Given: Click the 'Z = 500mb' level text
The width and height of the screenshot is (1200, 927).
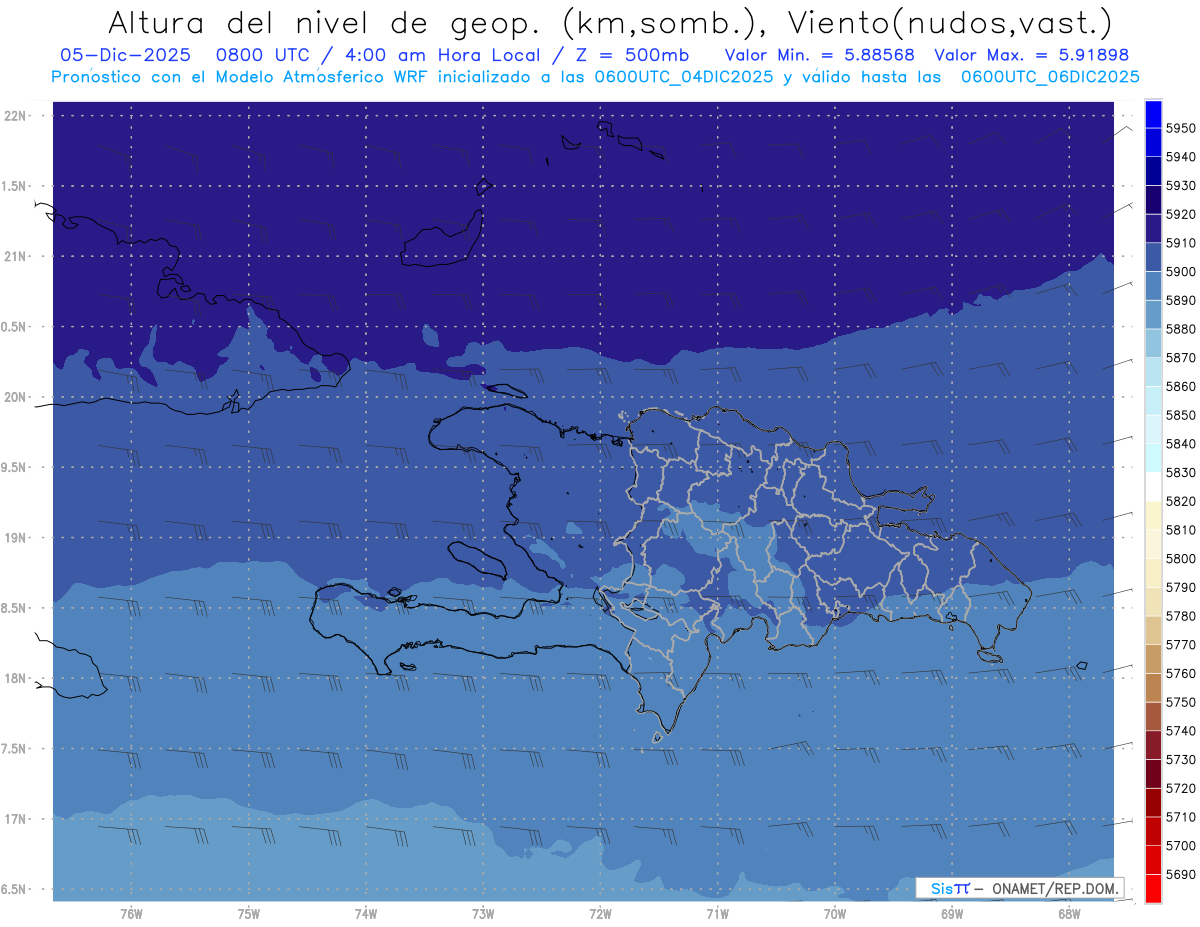Looking at the screenshot, I should [x=628, y=55].
